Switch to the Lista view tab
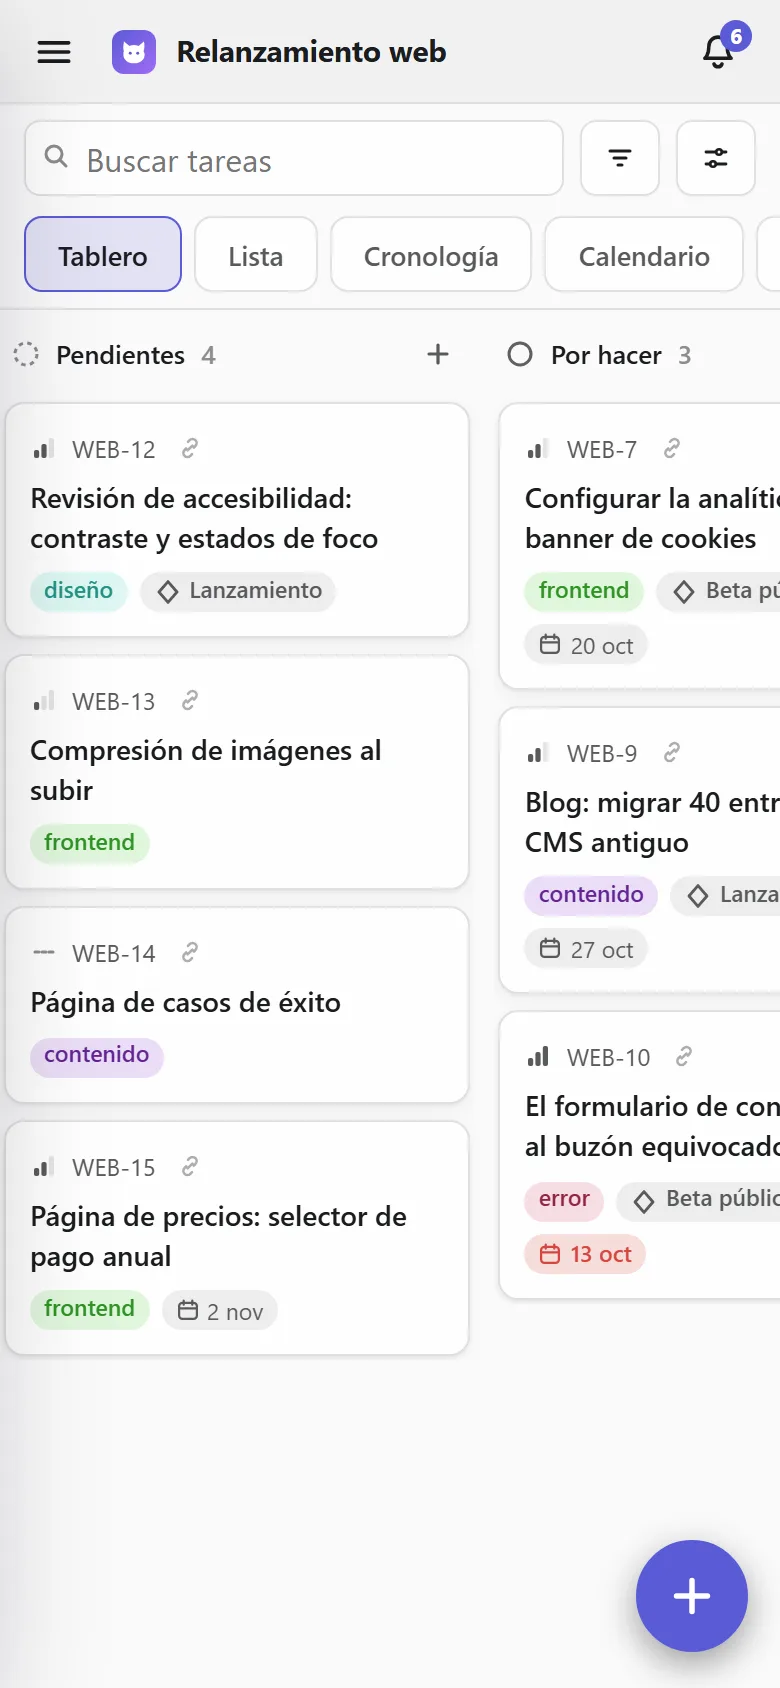The image size is (780, 1688). pyautogui.click(x=256, y=254)
